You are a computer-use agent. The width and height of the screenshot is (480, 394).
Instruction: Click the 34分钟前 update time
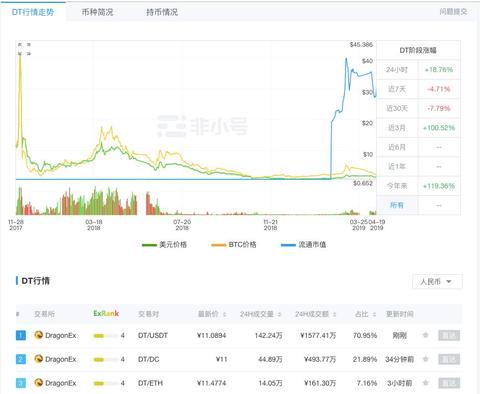pyautogui.click(x=399, y=359)
